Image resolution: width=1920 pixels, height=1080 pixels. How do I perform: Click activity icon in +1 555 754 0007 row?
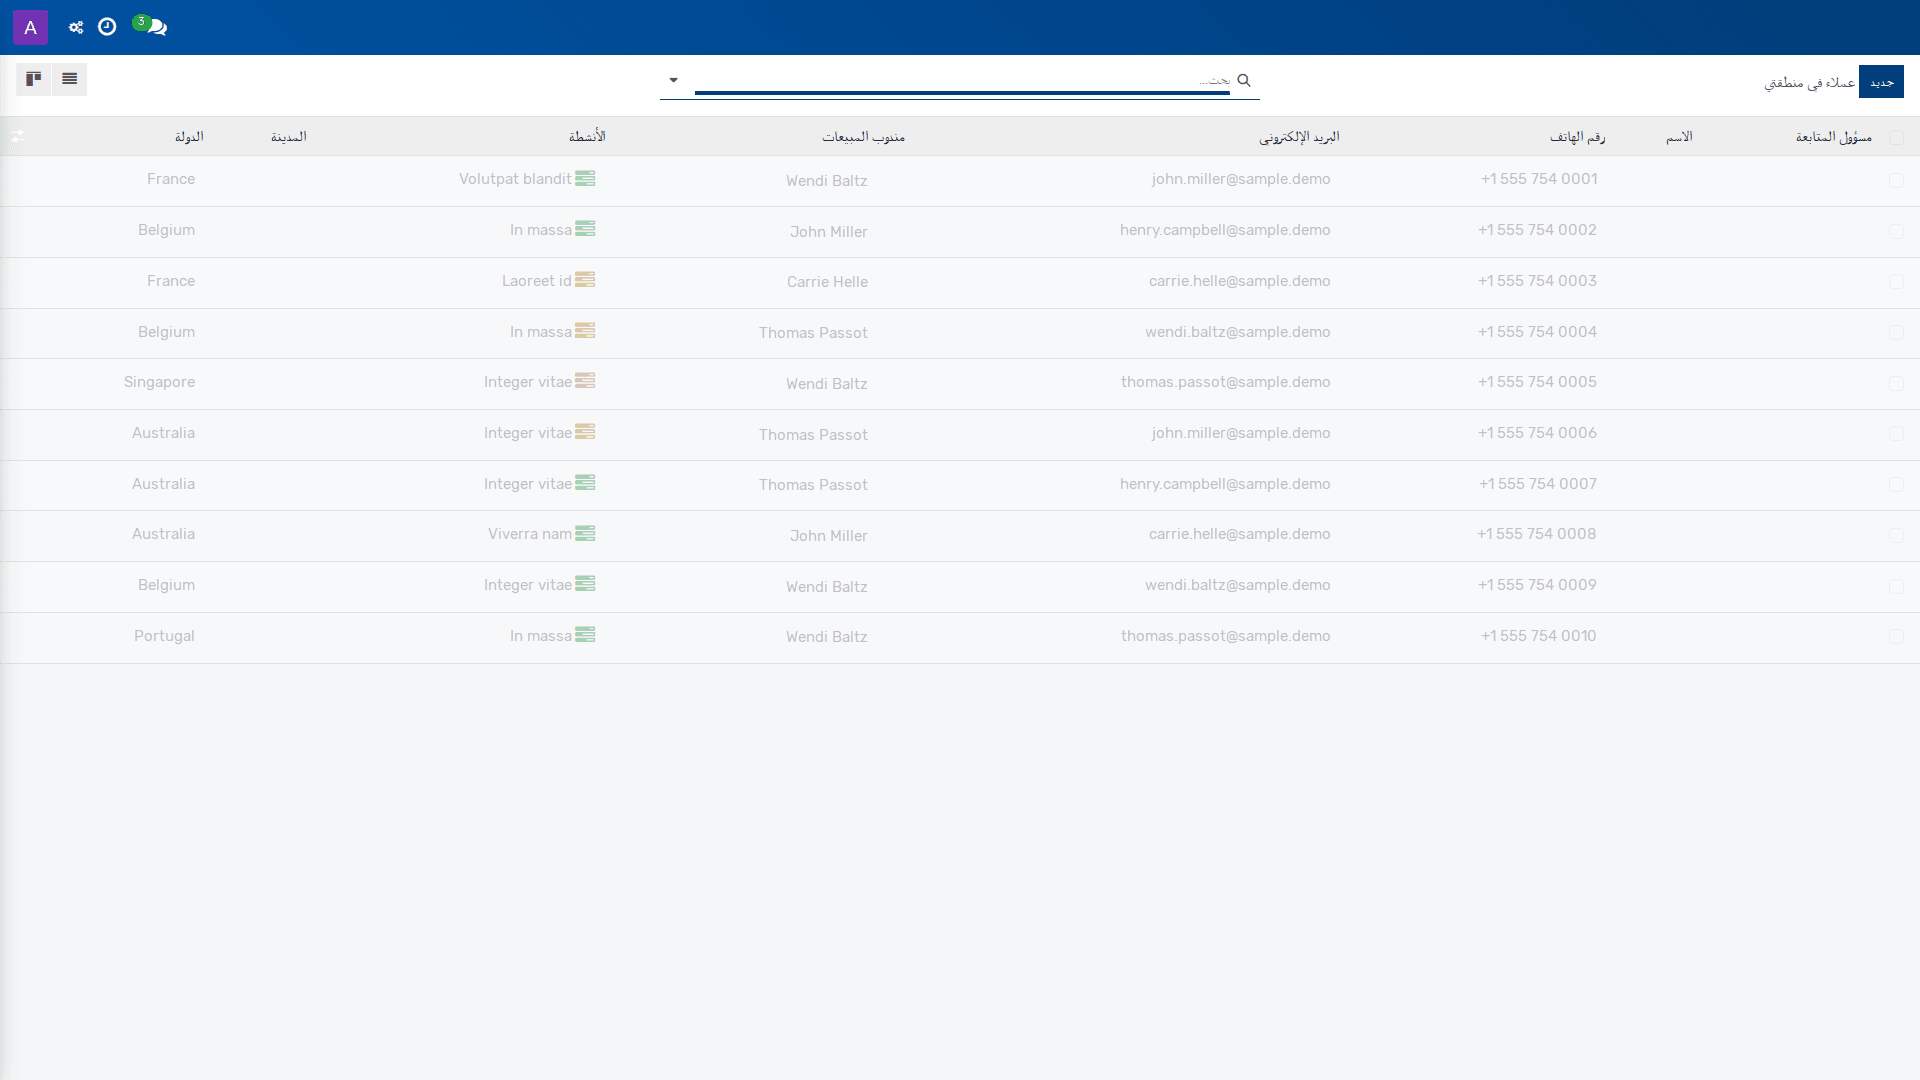point(585,483)
